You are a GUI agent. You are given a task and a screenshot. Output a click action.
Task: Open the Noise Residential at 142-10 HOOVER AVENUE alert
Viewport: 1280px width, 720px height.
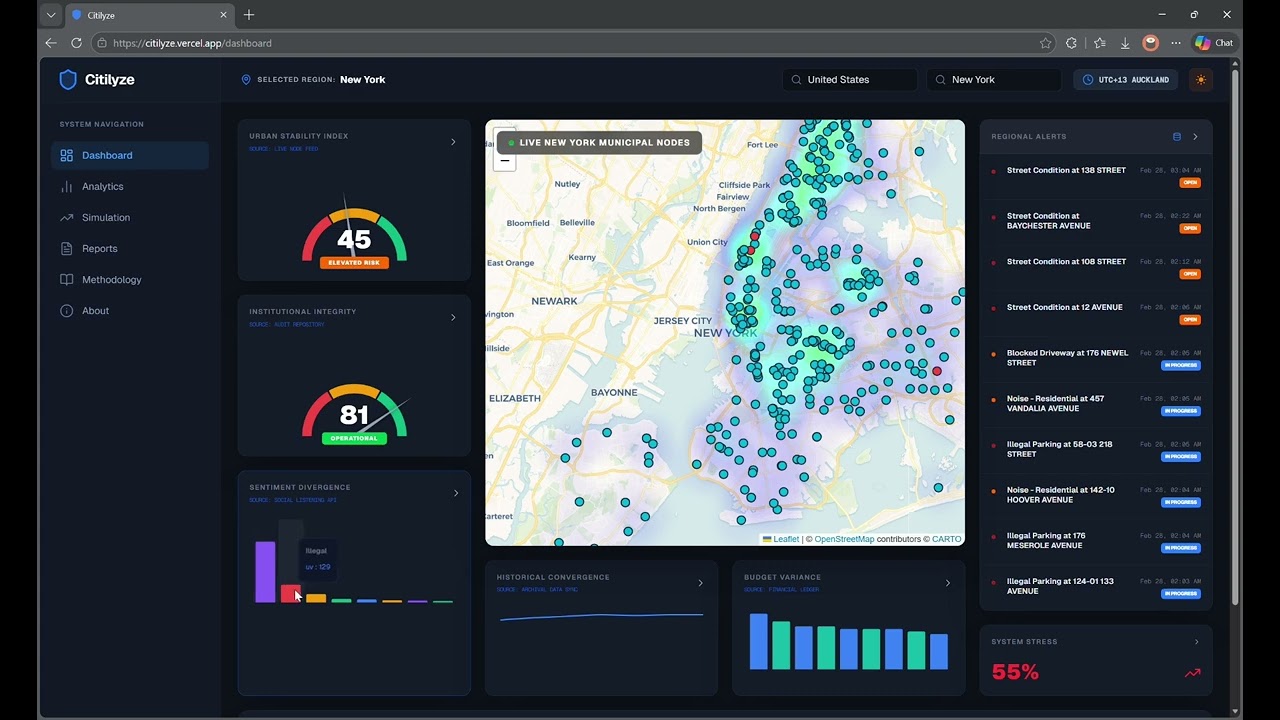(x=1096, y=496)
